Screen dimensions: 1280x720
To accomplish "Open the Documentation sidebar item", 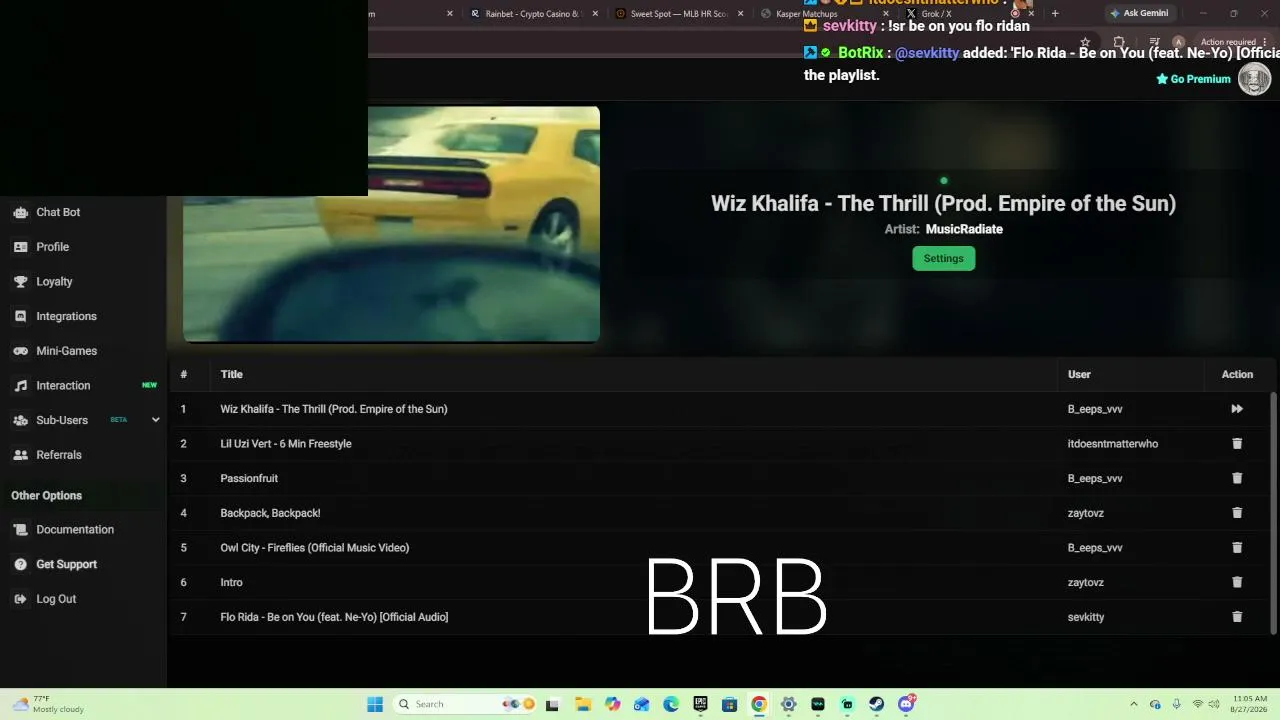I will pyautogui.click(x=75, y=530).
